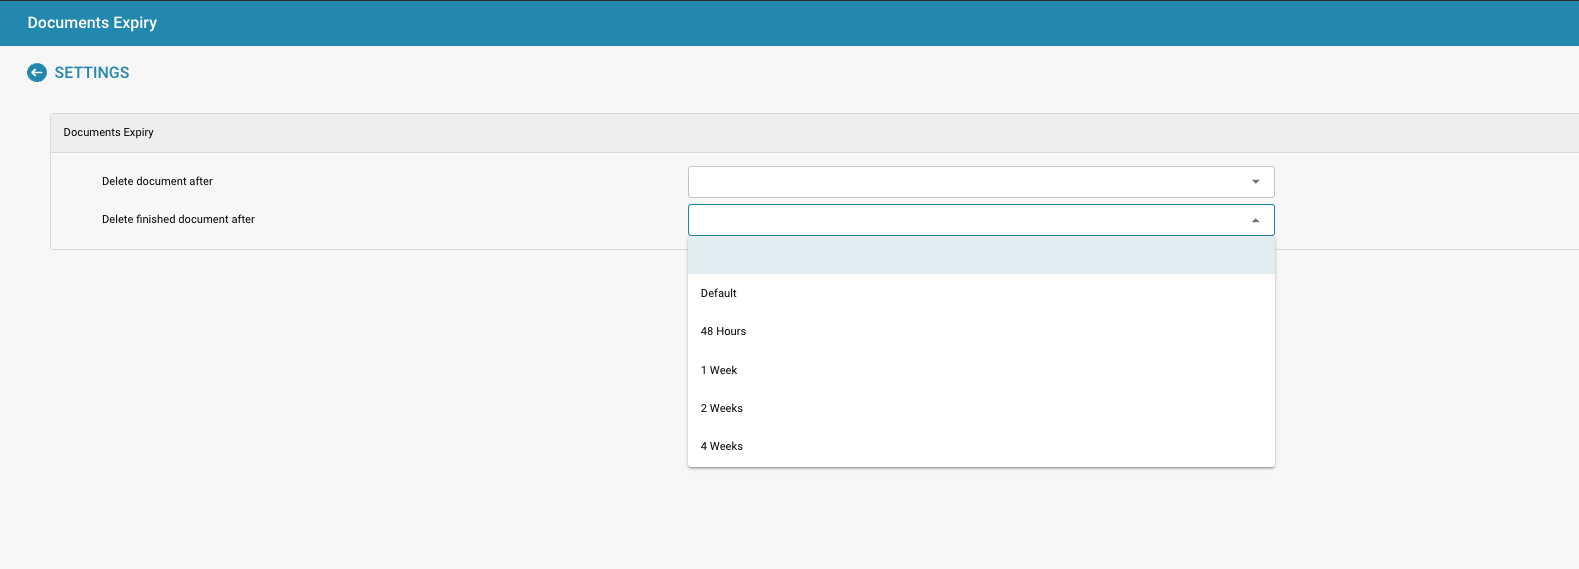Select '4 Weeks' expiry option
Viewport: 1579px width, 569px height.
[722, 446]
